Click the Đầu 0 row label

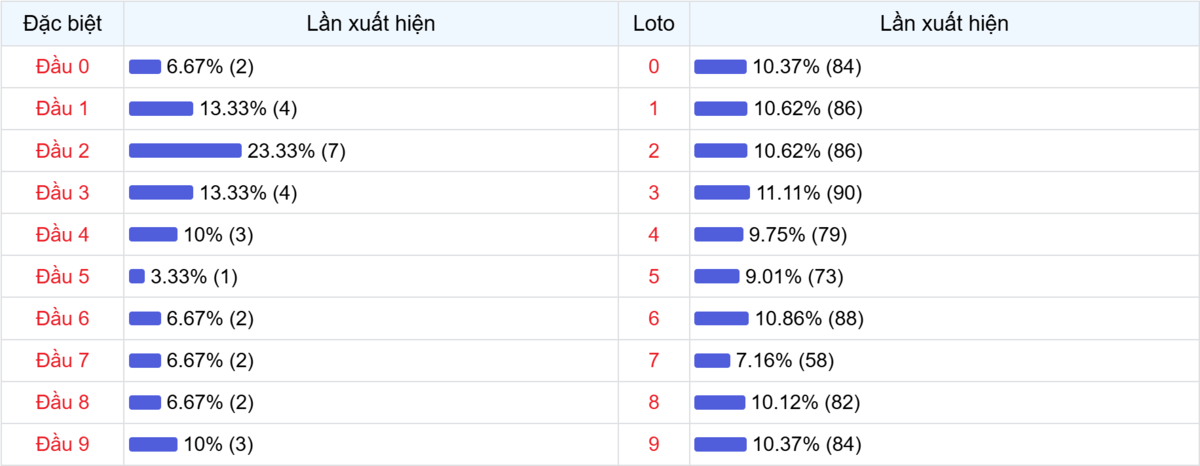click(x=62, y=67)
